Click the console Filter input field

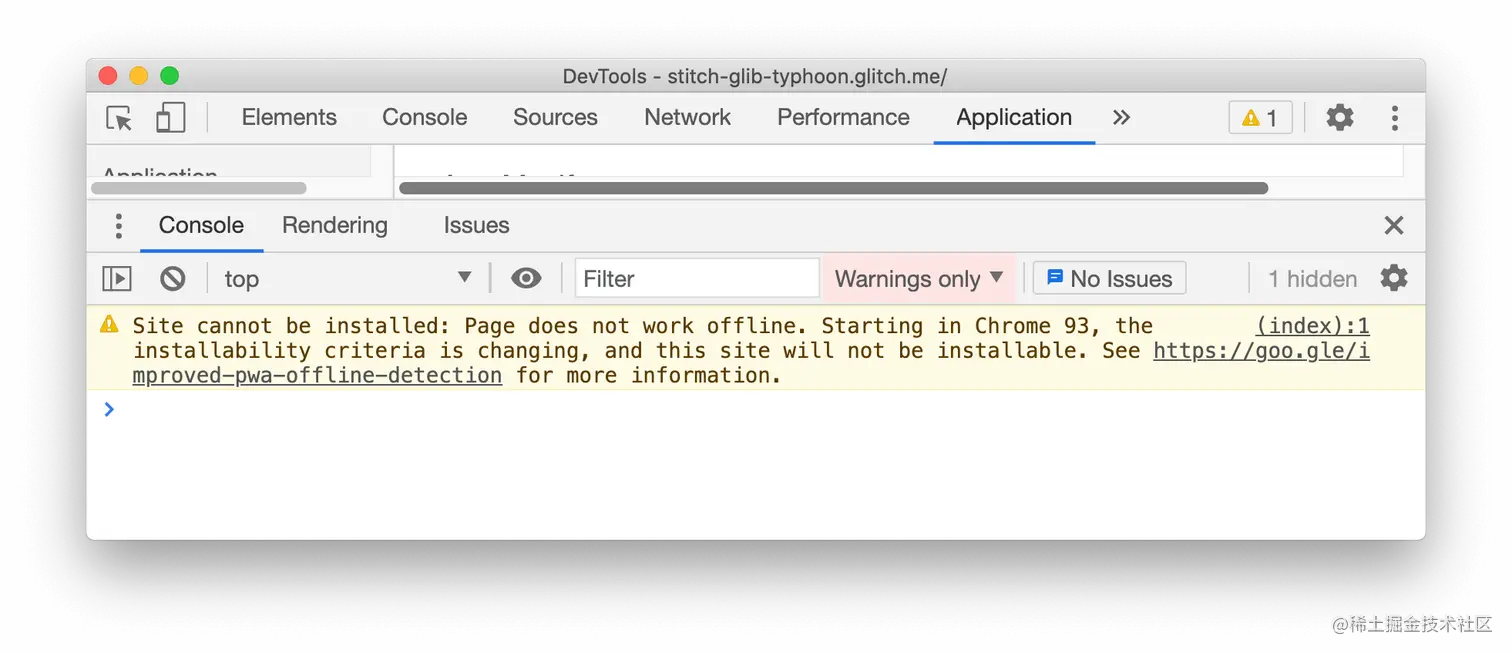click(x=697, y=279)
